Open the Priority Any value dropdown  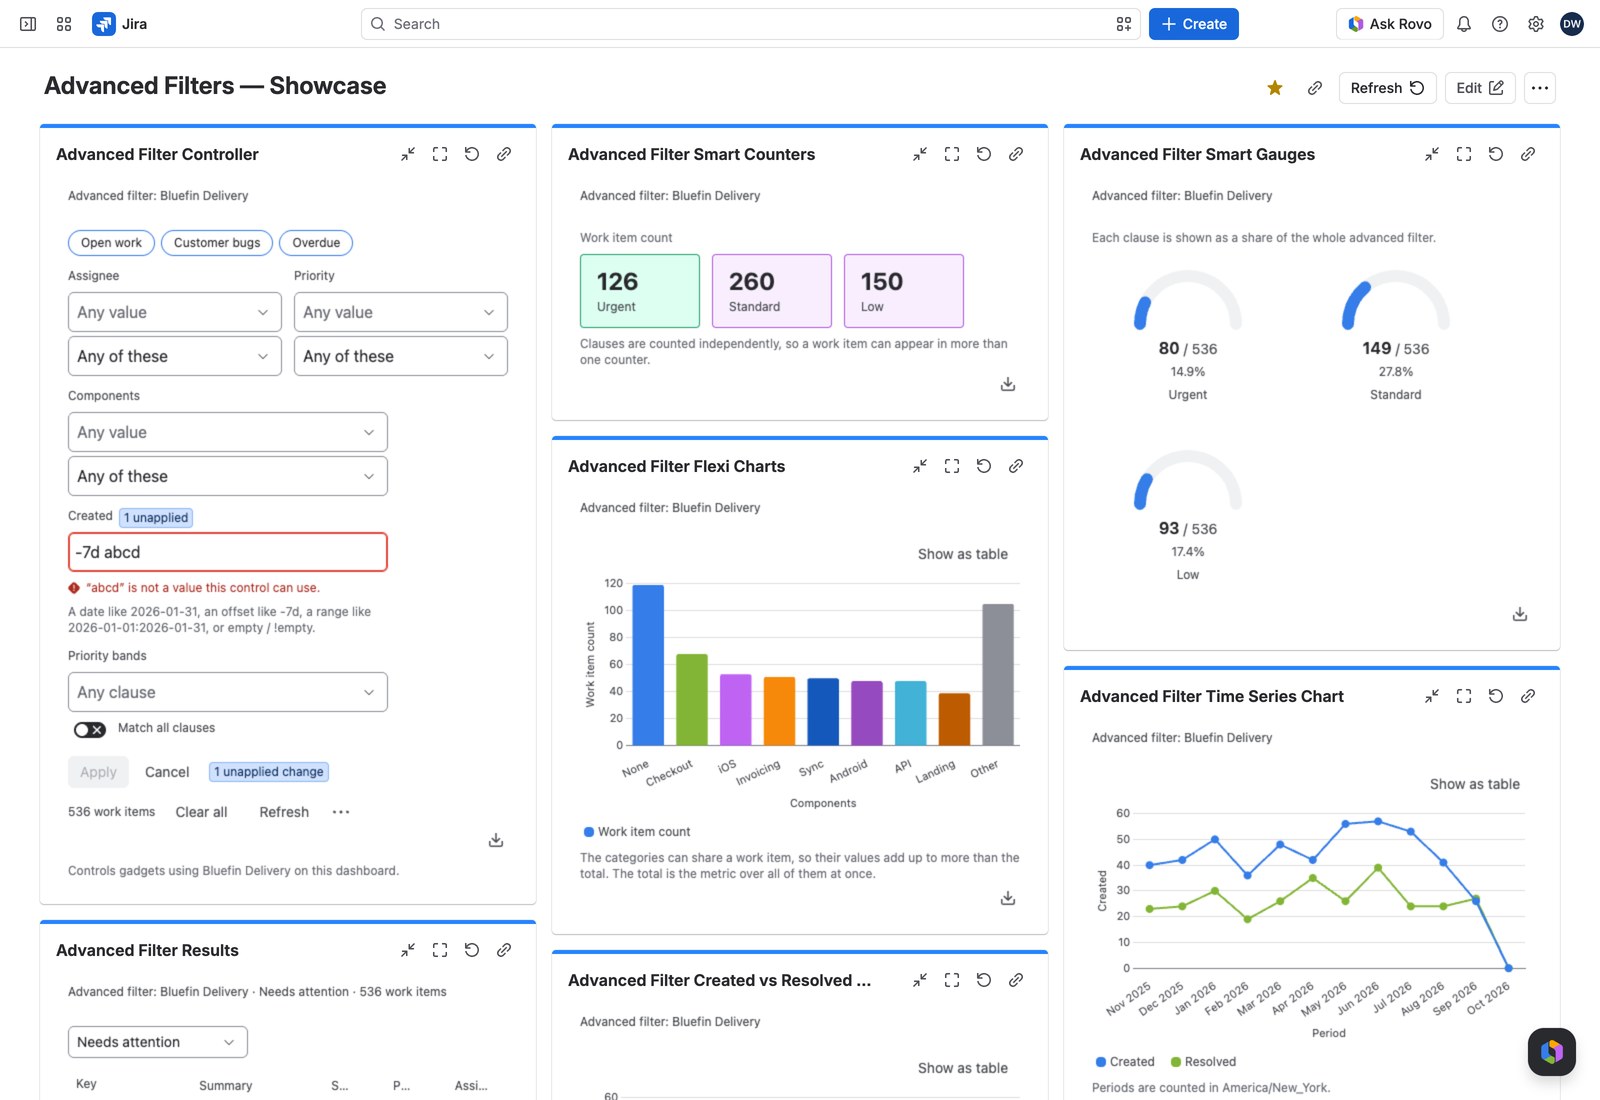[x=401, y=312]
